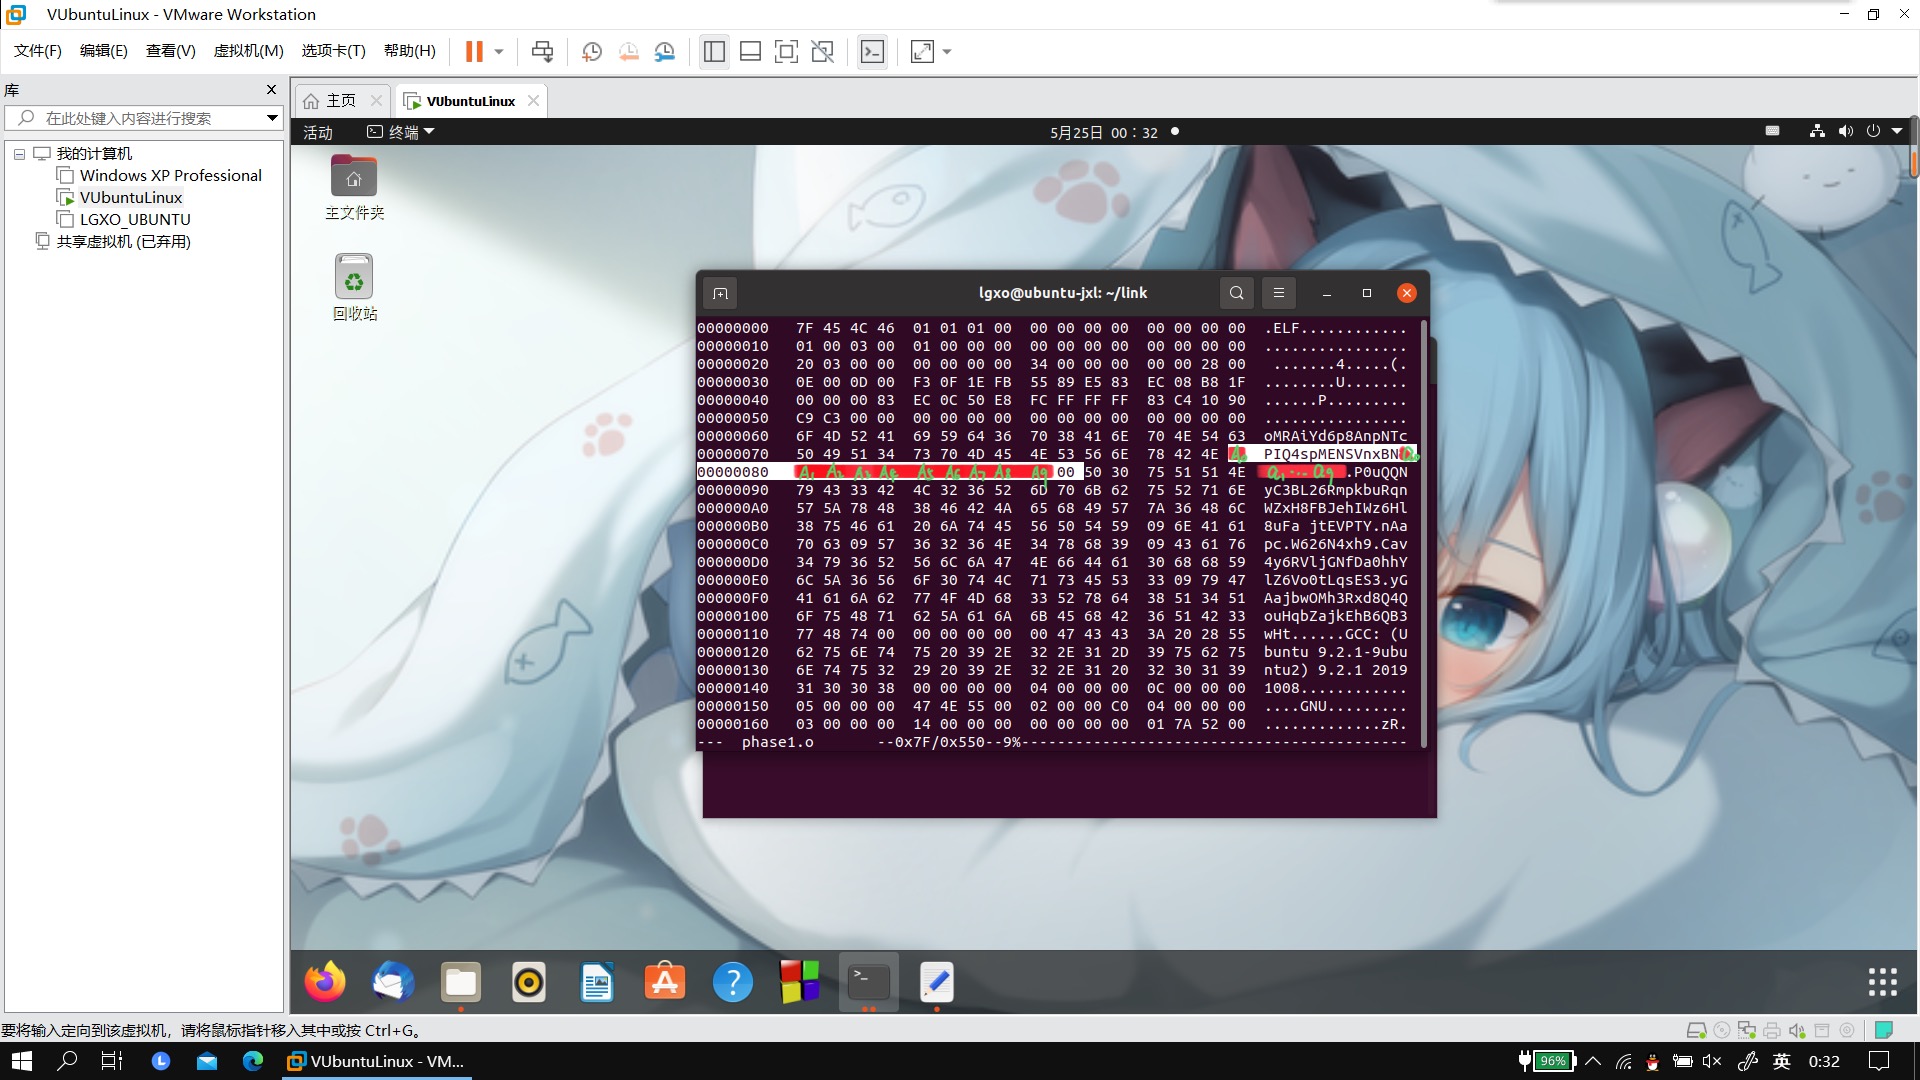The height and width of the screenshot is (1080, 1920).
Task: Enter full screen mode
Action: click(x=787, y=52)
